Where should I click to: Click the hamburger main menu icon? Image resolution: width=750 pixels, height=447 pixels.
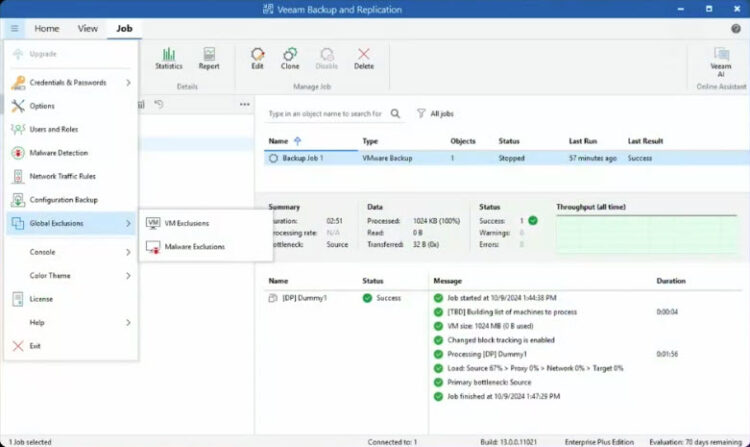tap(14, 29)
